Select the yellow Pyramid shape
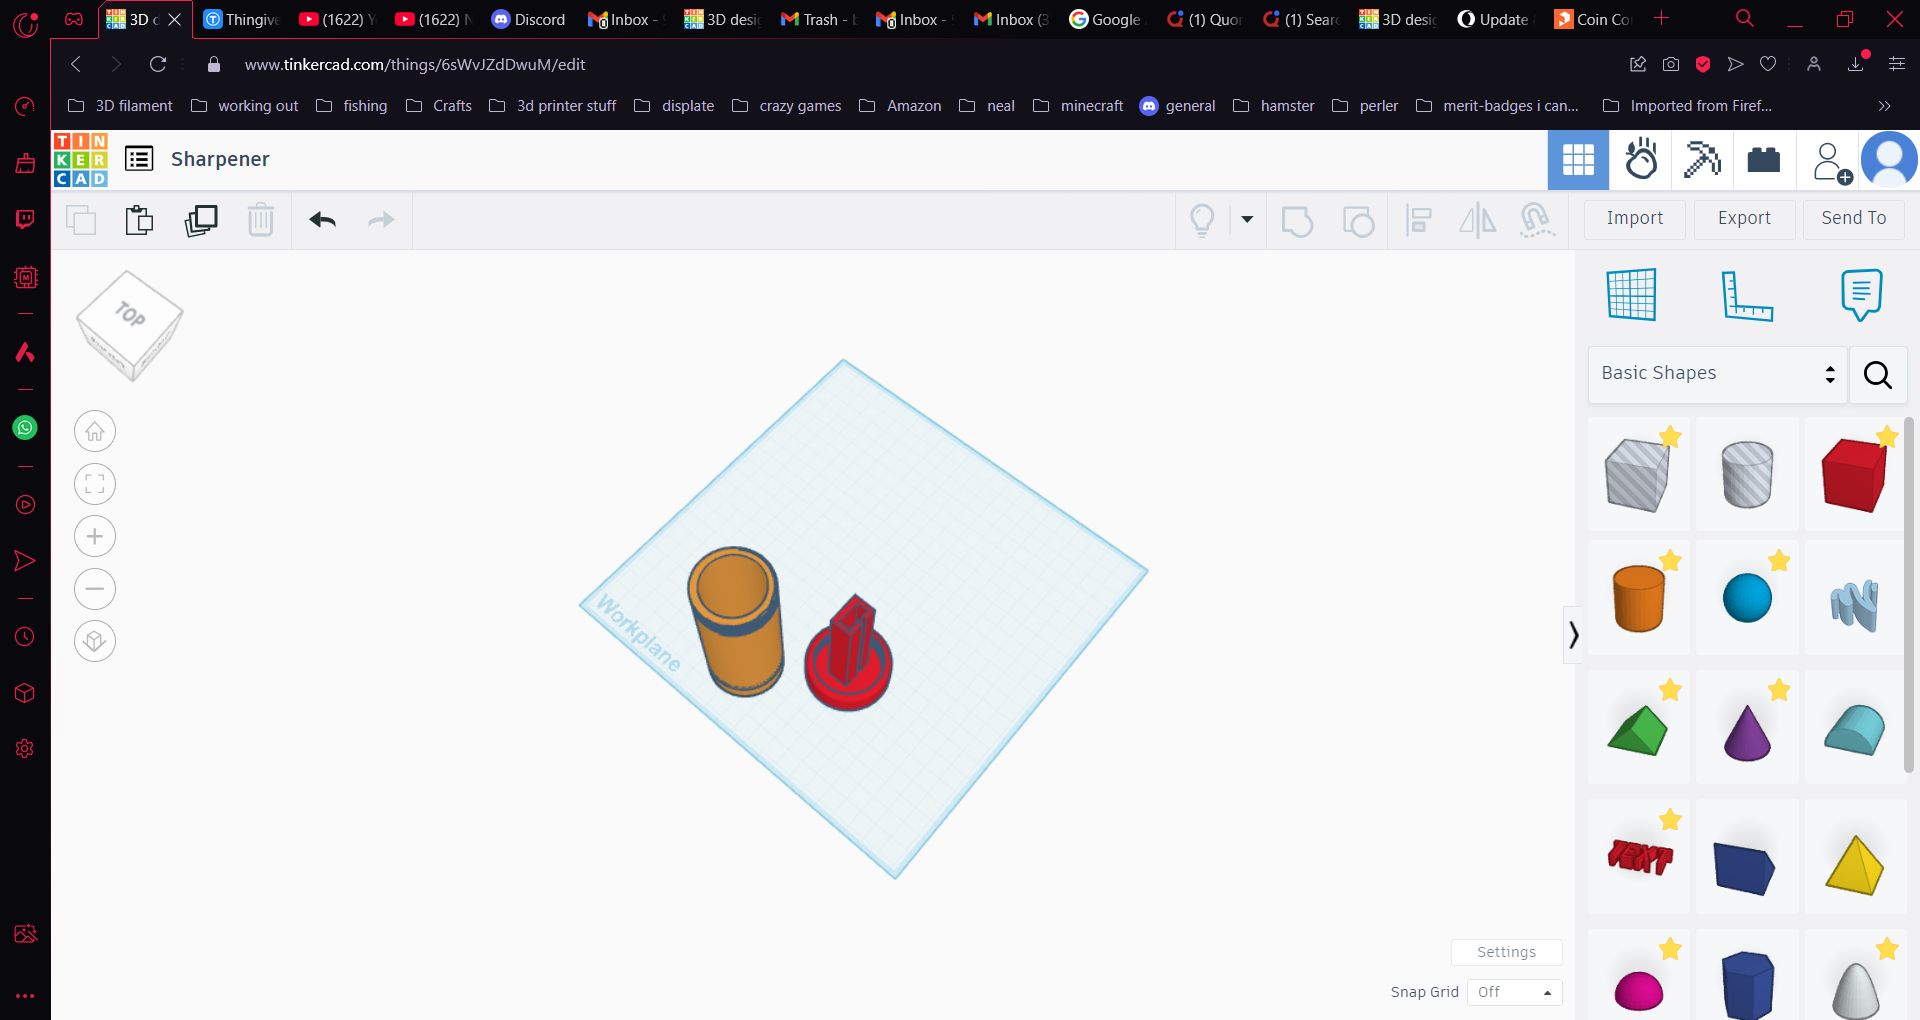 (x=1855, y=865)
